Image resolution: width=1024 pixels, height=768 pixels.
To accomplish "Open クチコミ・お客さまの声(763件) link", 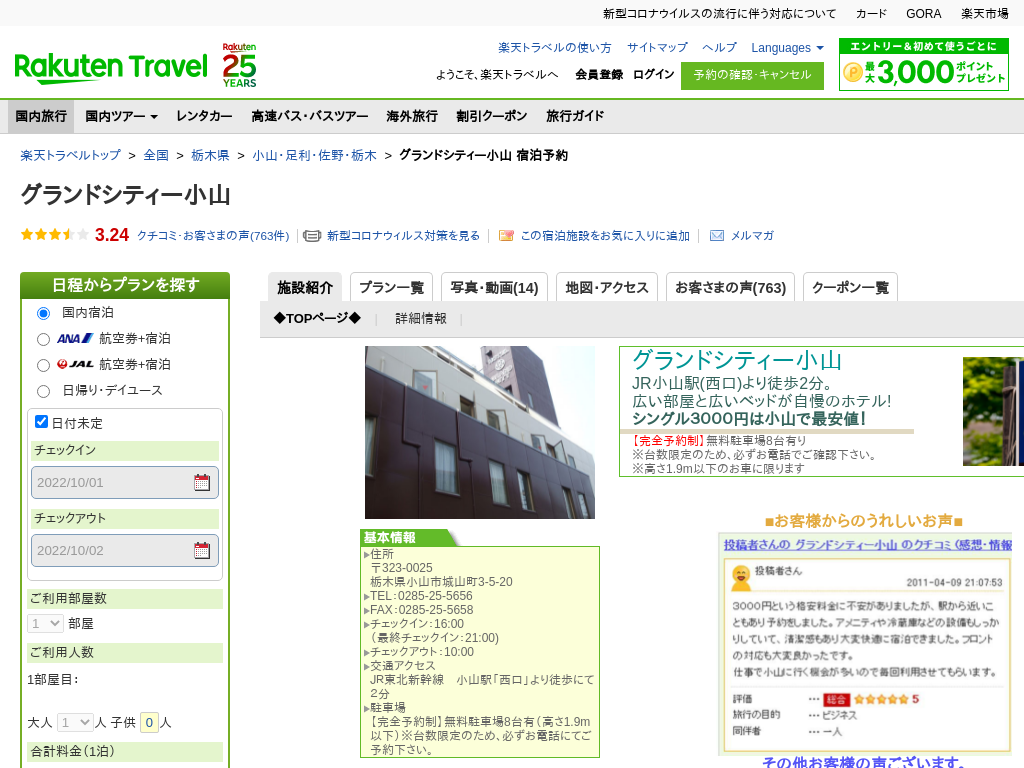I will pos(213,236).
